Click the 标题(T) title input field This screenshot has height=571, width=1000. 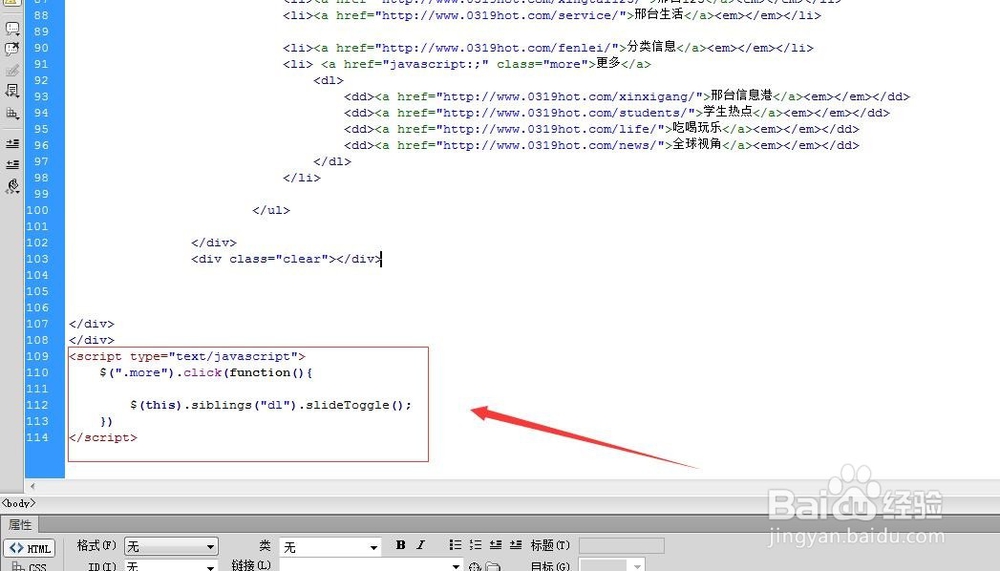[621, 545]
